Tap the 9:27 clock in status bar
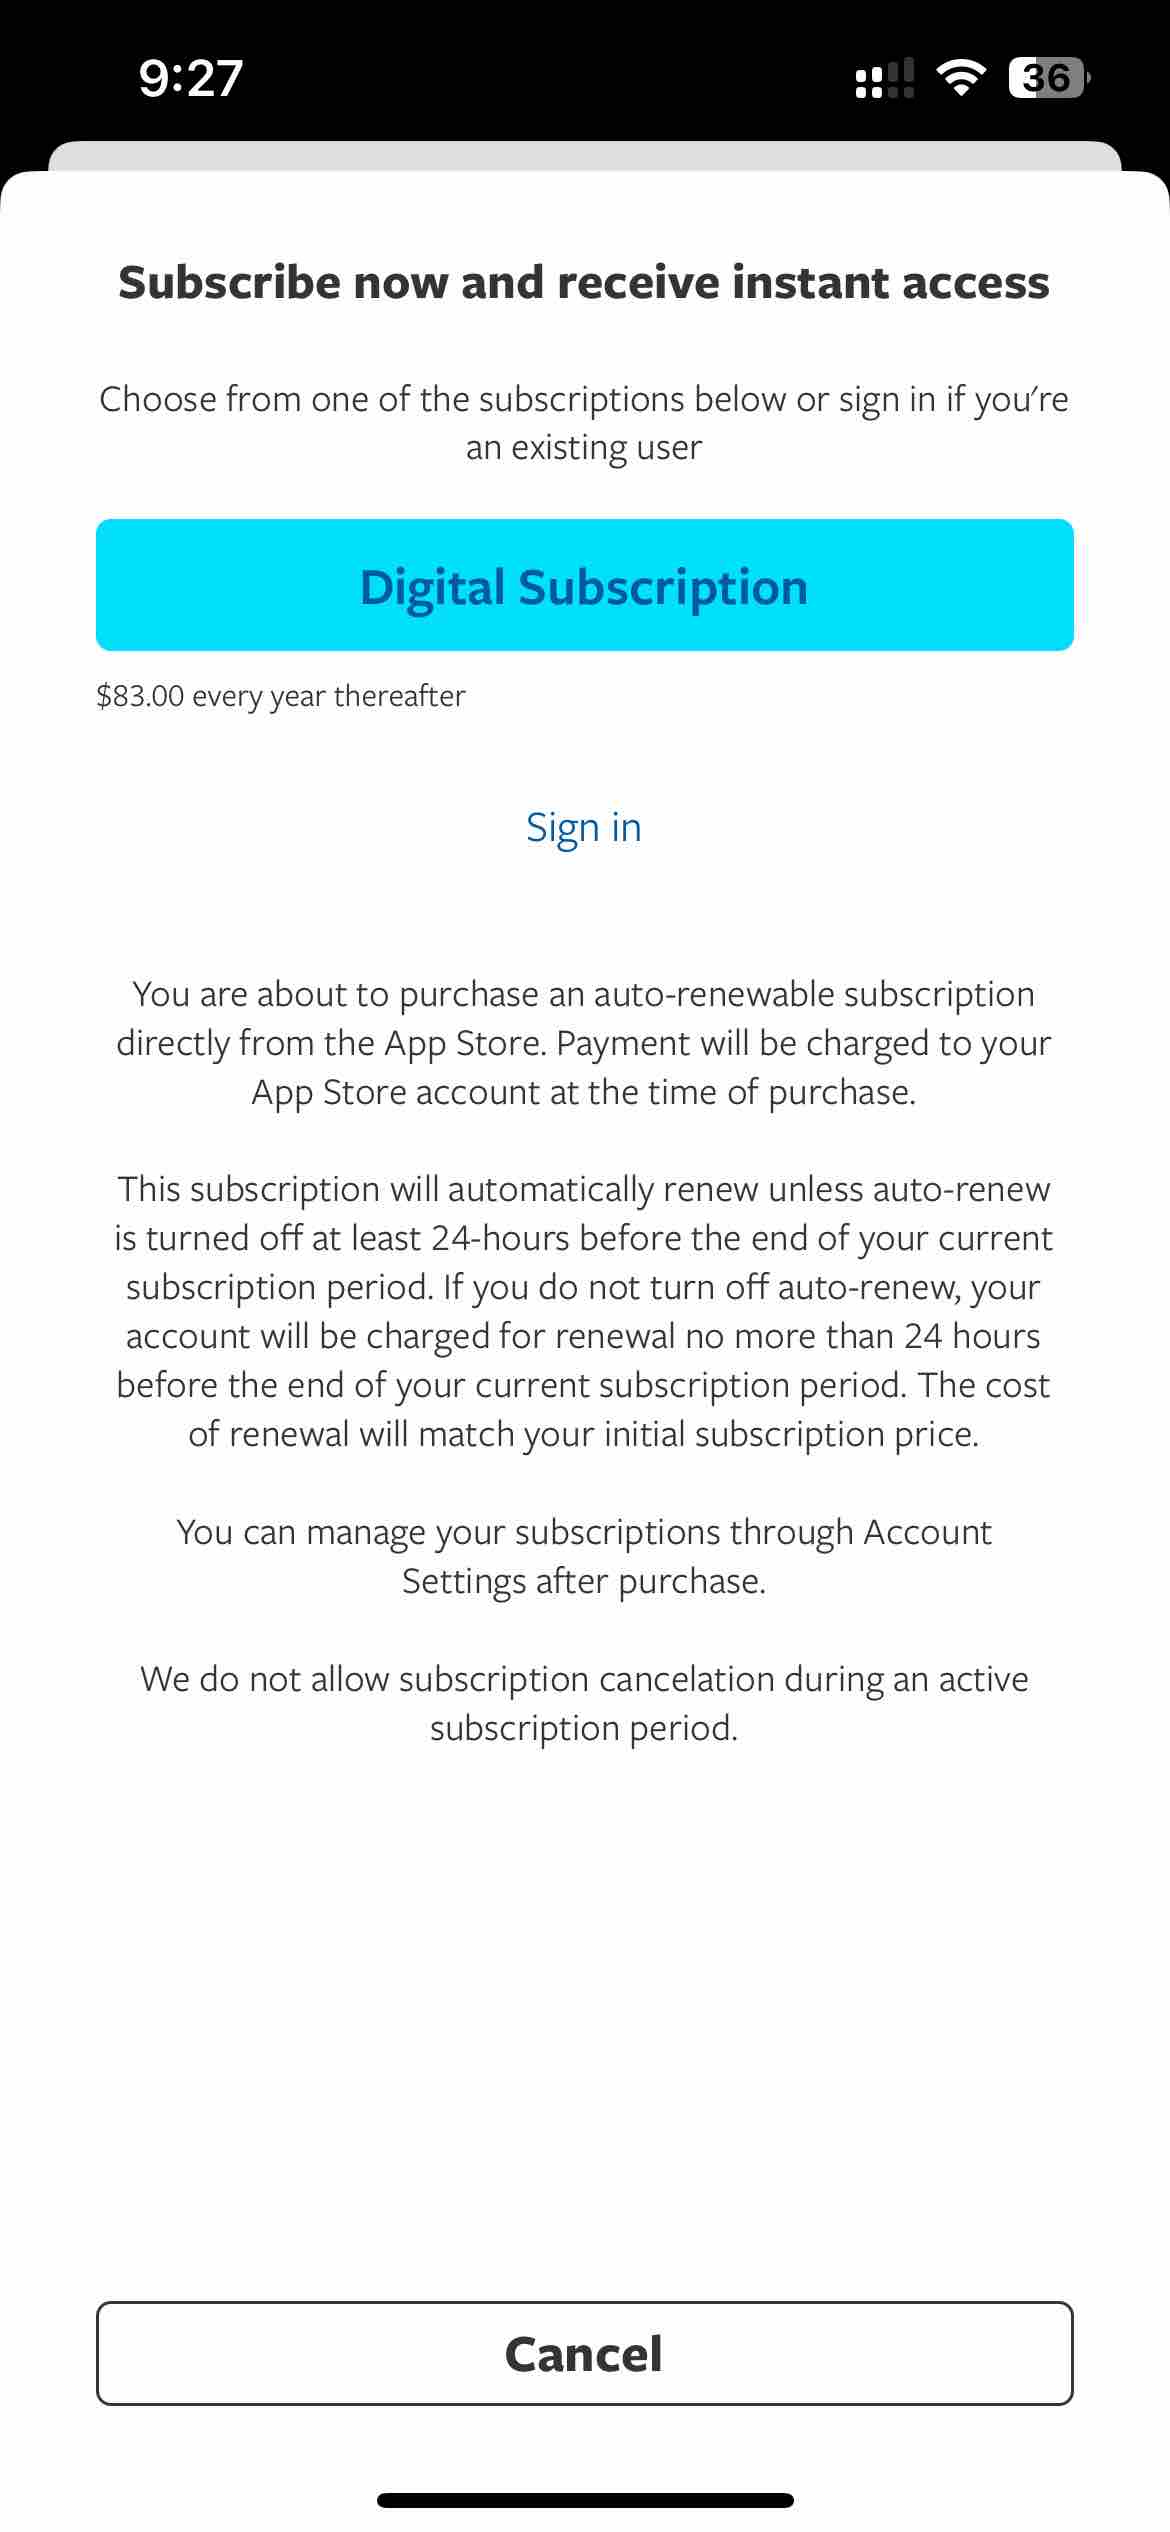Screen dimensions: 1170x2532 pos(191,78)
